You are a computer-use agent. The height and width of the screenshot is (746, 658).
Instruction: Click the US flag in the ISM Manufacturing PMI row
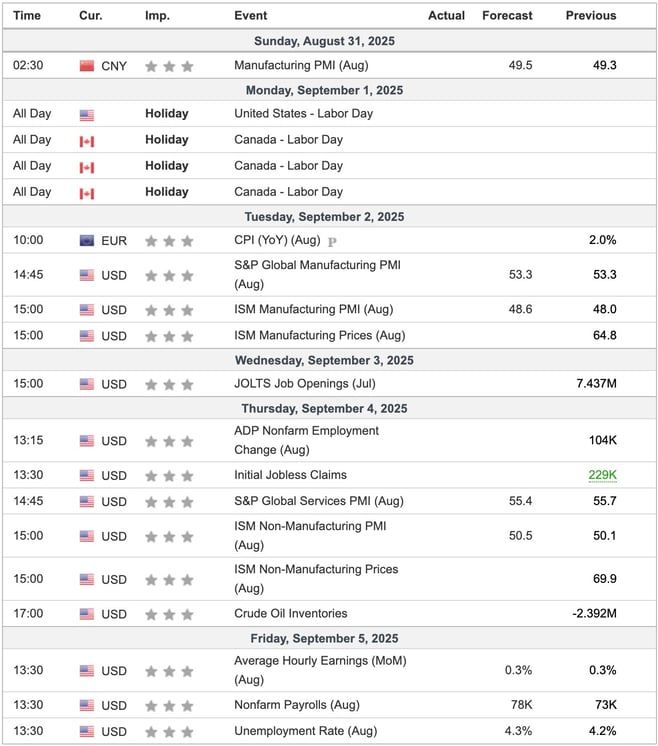point(87,310)
